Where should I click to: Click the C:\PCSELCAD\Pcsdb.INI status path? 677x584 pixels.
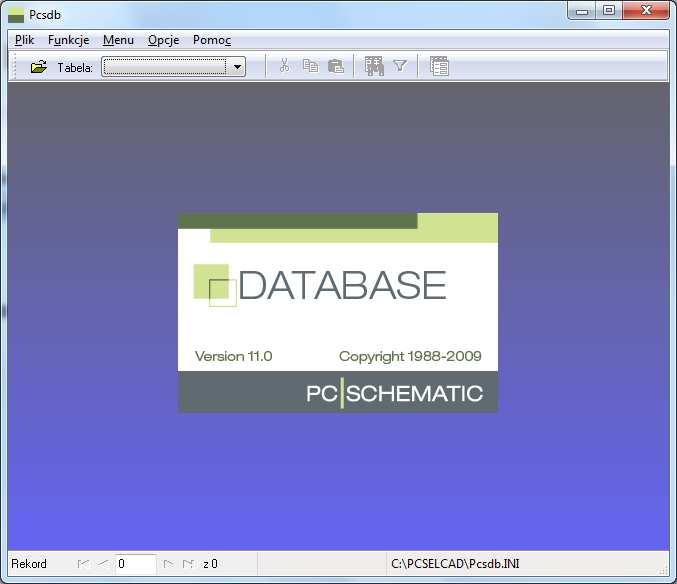[x=455, y=564]
